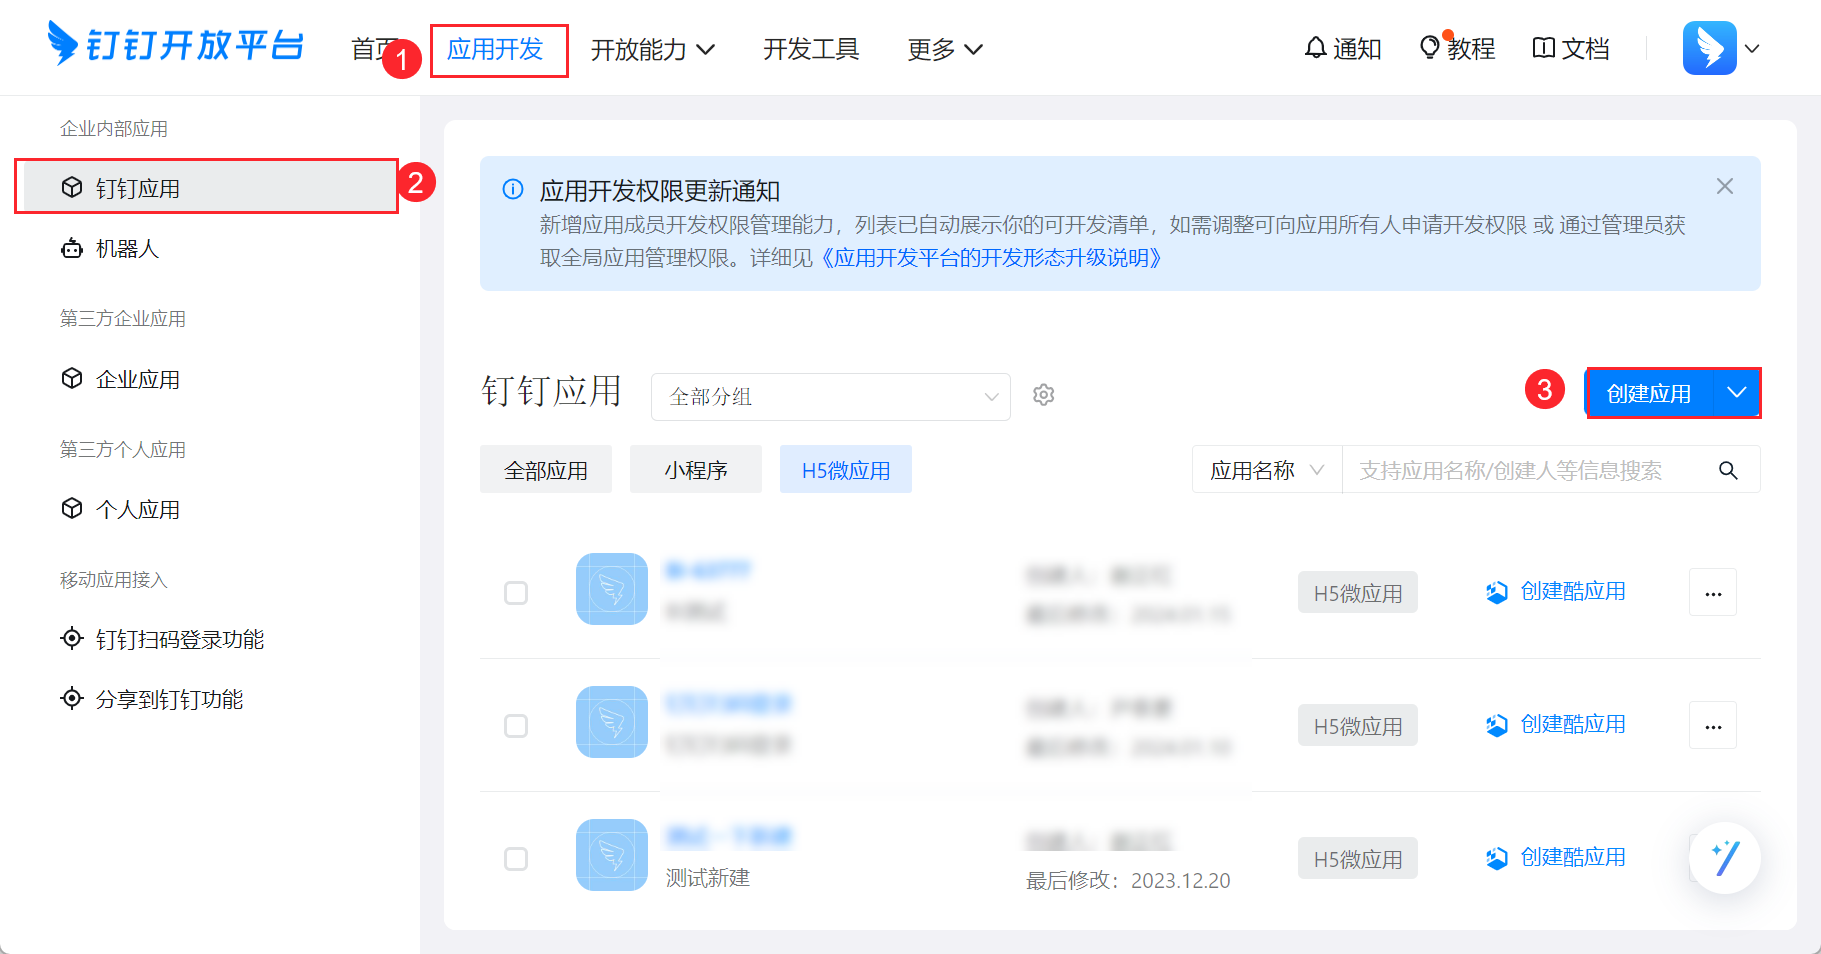This screenshot has width=1821, height=954.
Task: Click the H5微应用 tag in first row
Action: [1358, 593]
